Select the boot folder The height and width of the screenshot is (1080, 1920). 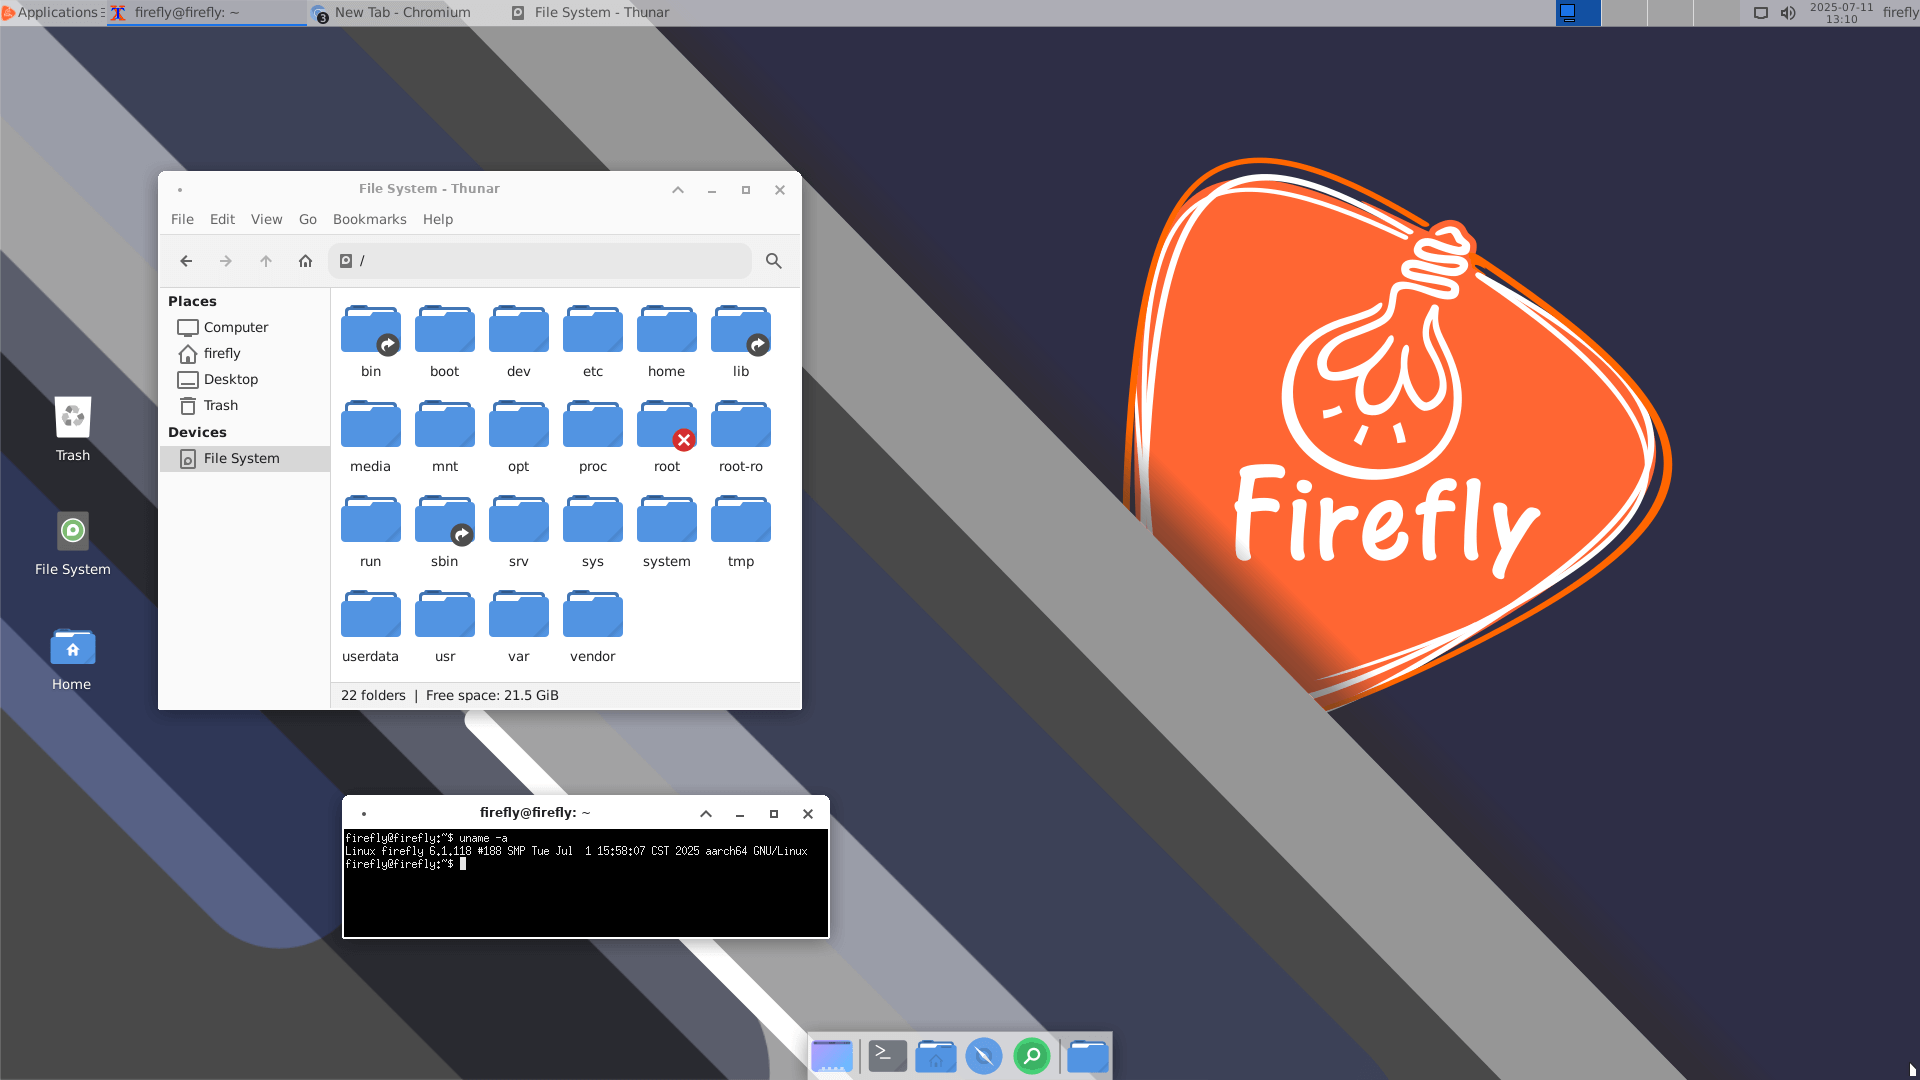tap(445, 341)
